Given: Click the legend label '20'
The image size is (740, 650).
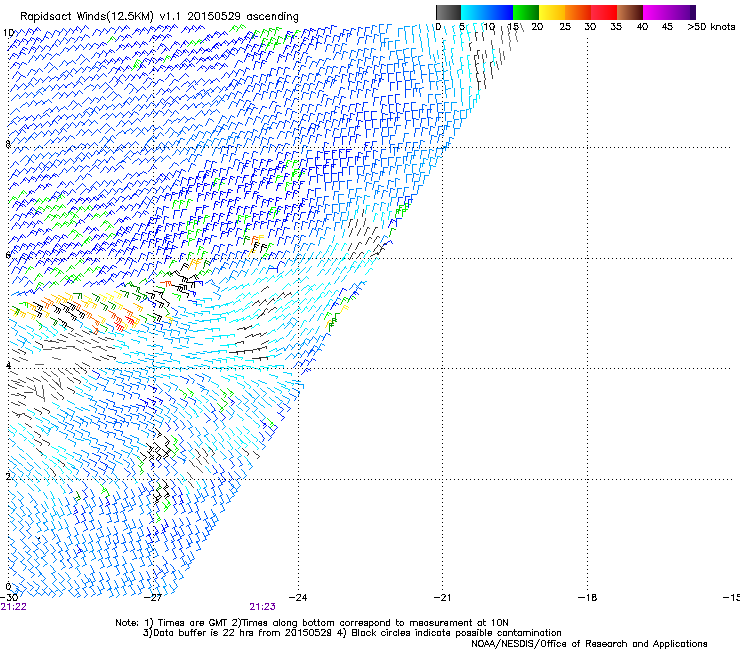Looking at the screenshot, I should [537, 27].
